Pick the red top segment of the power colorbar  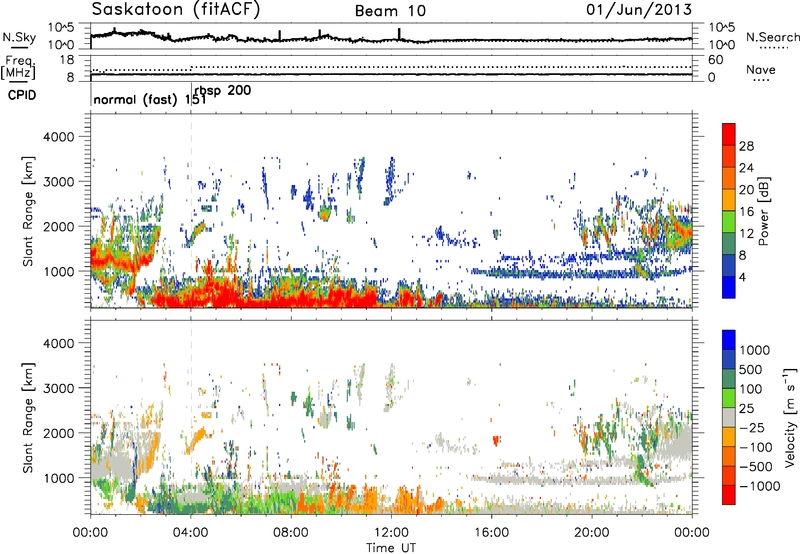click(729, 134)
